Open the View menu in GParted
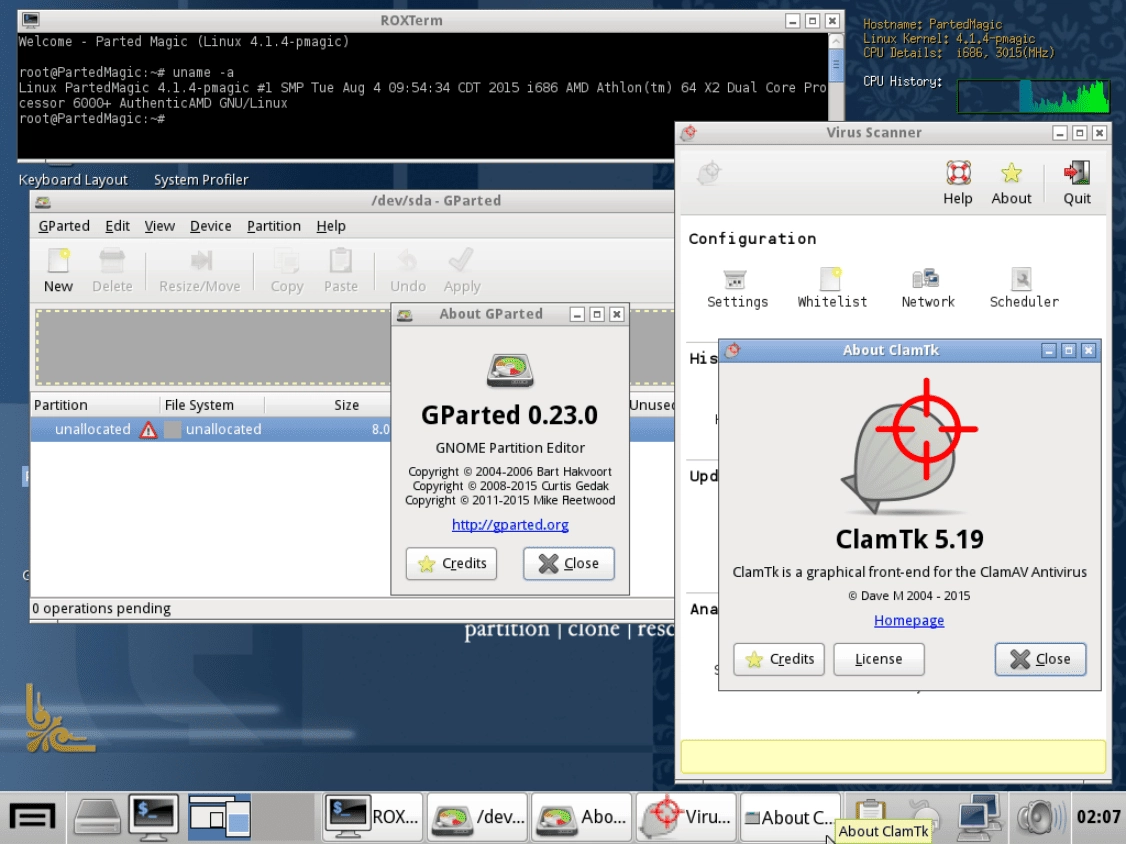The width and height of the screenshot is (1126, 844). (159, 226)
